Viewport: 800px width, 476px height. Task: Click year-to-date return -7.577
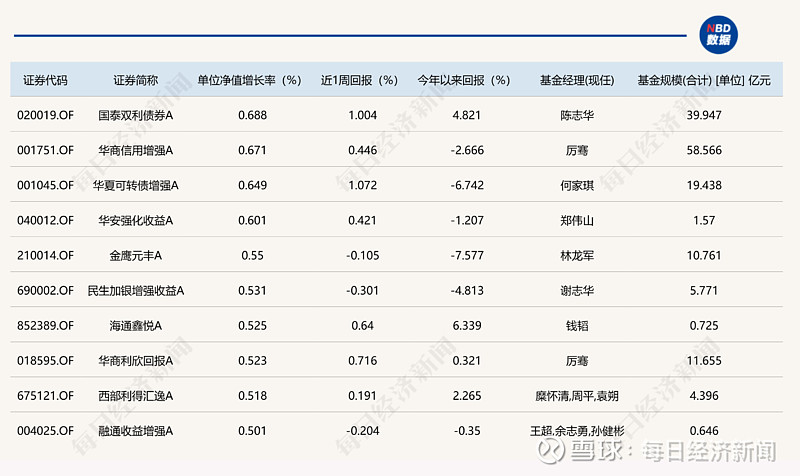467,256
